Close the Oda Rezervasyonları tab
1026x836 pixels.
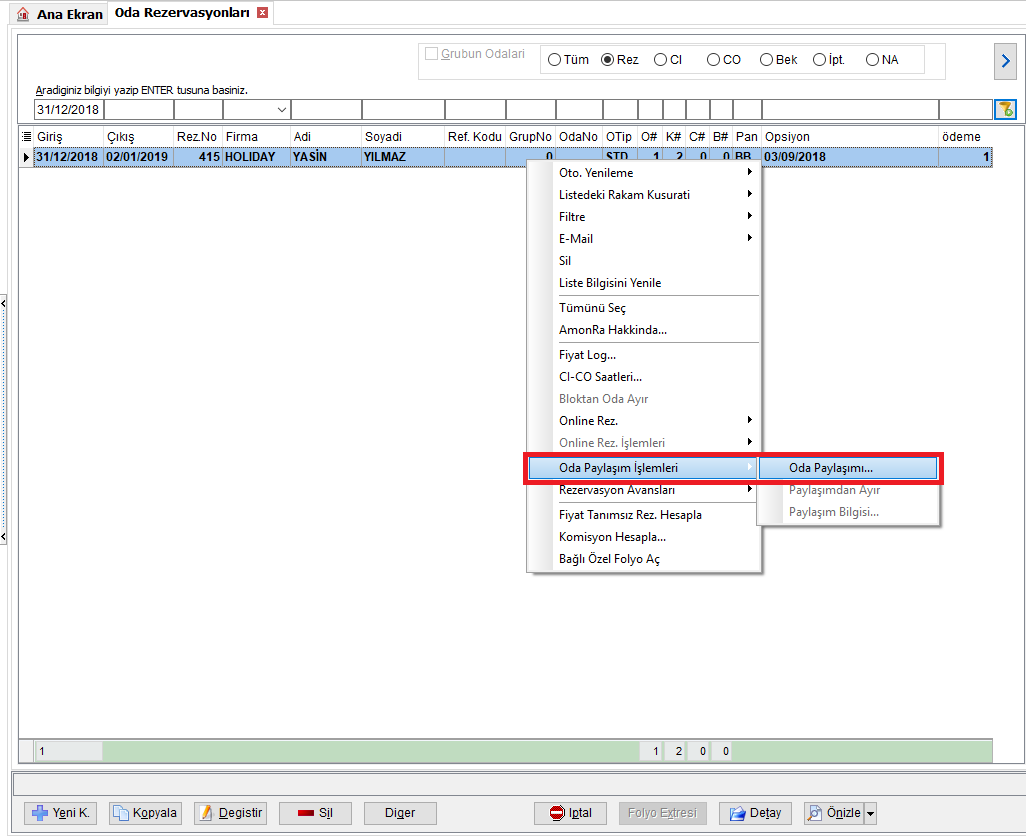tap(262, 12)
